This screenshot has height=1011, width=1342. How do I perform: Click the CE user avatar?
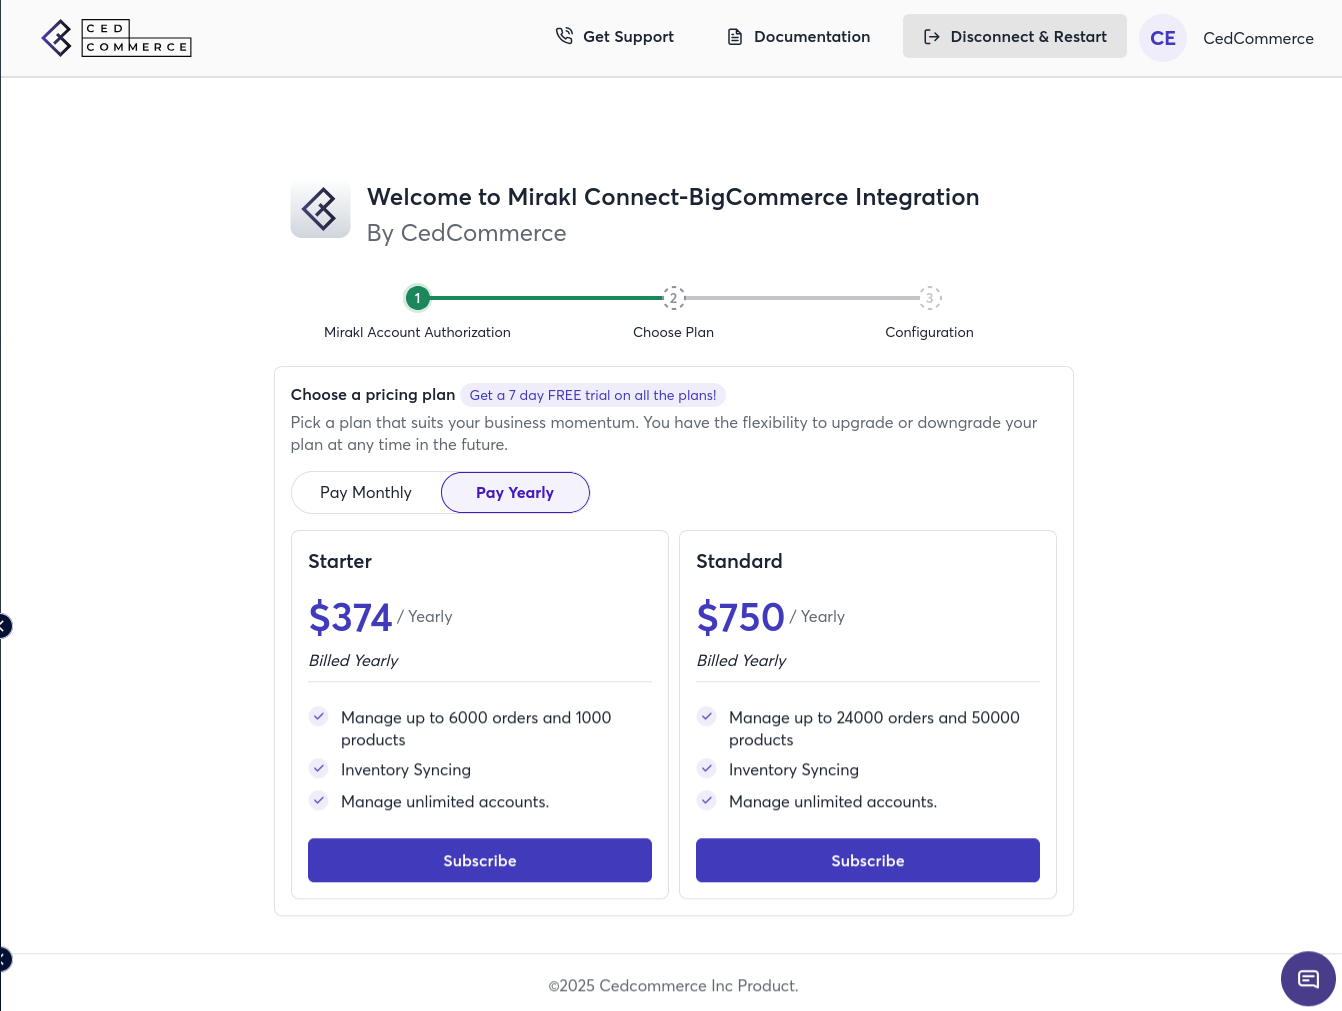[x=1162, y=38]
